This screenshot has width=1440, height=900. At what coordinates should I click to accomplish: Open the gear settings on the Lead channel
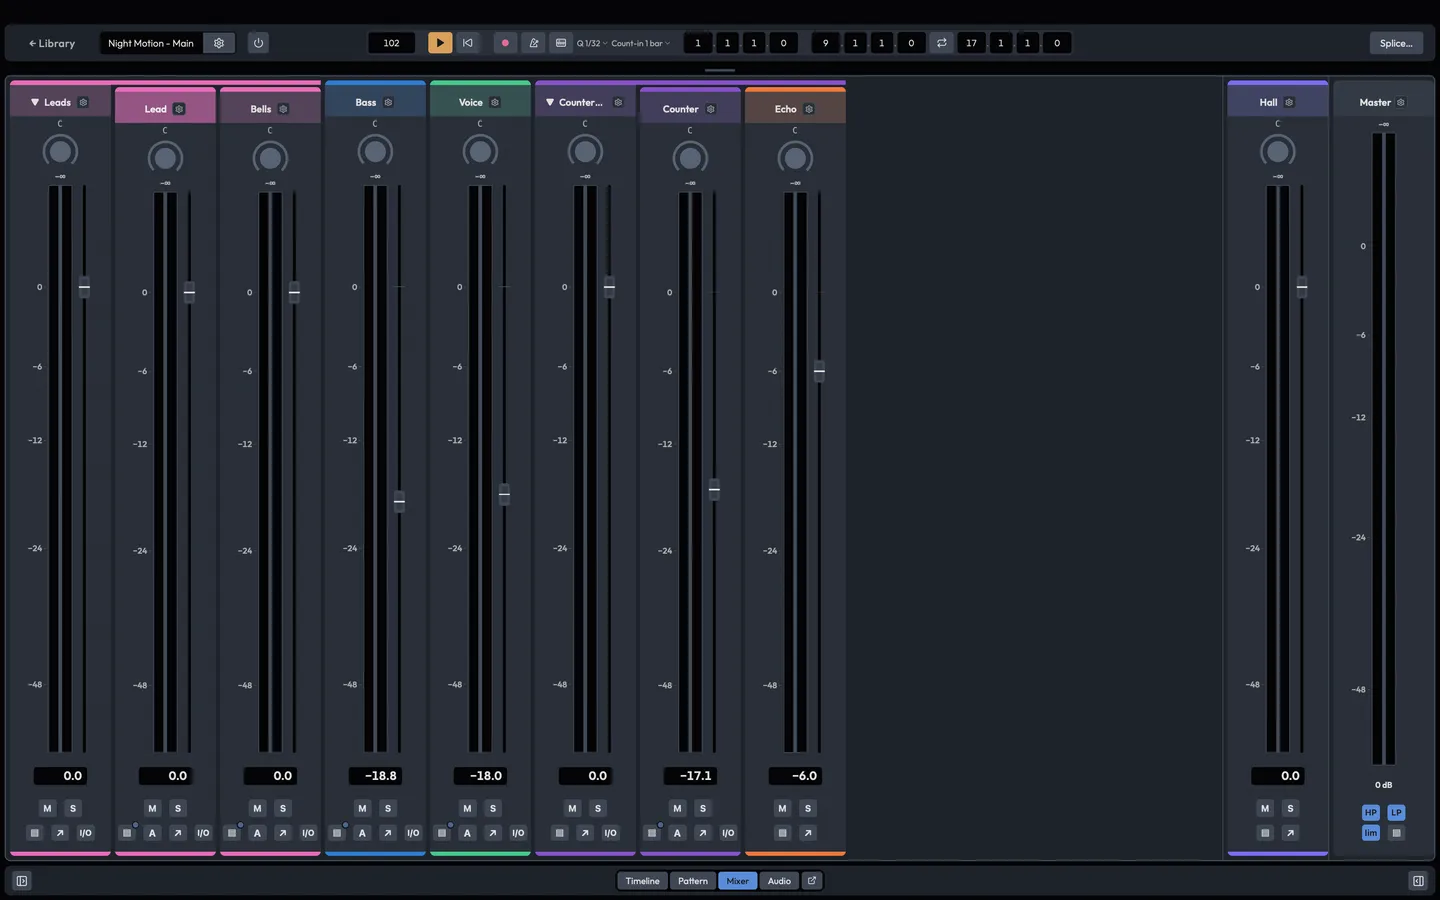click(179, 109)
